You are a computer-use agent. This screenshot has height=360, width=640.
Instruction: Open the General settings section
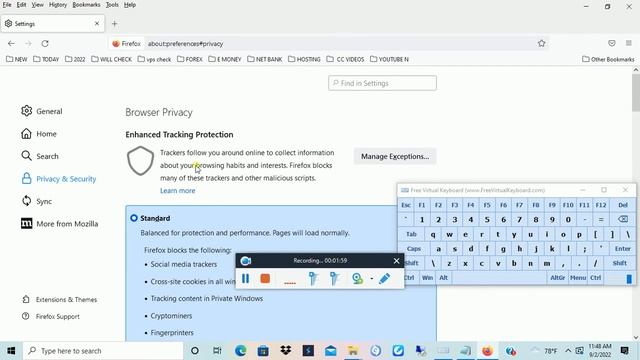click(x=42, y=111)
